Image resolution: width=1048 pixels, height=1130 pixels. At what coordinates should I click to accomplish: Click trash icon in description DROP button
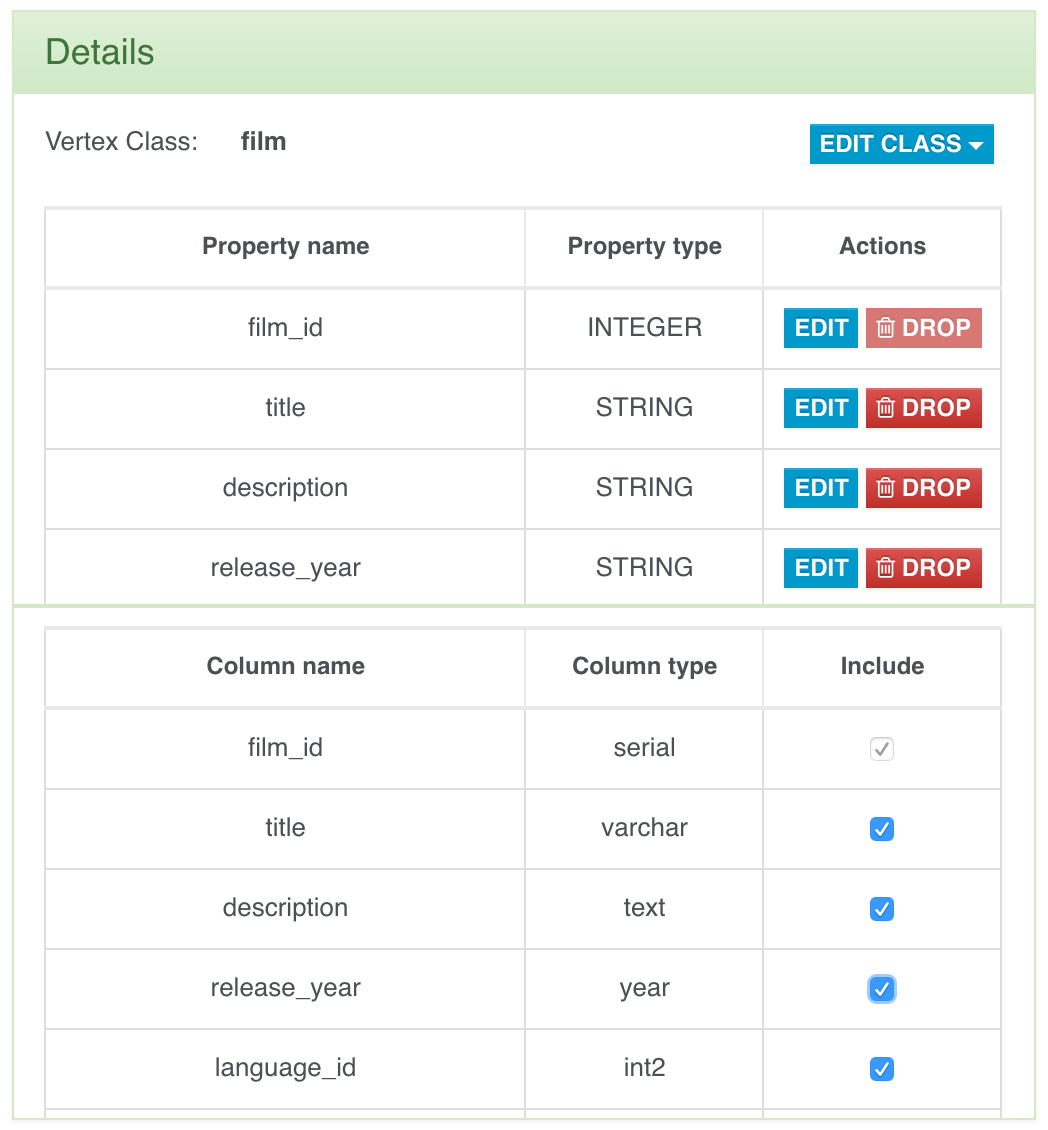pyautogui.click(x=885, y=488)
